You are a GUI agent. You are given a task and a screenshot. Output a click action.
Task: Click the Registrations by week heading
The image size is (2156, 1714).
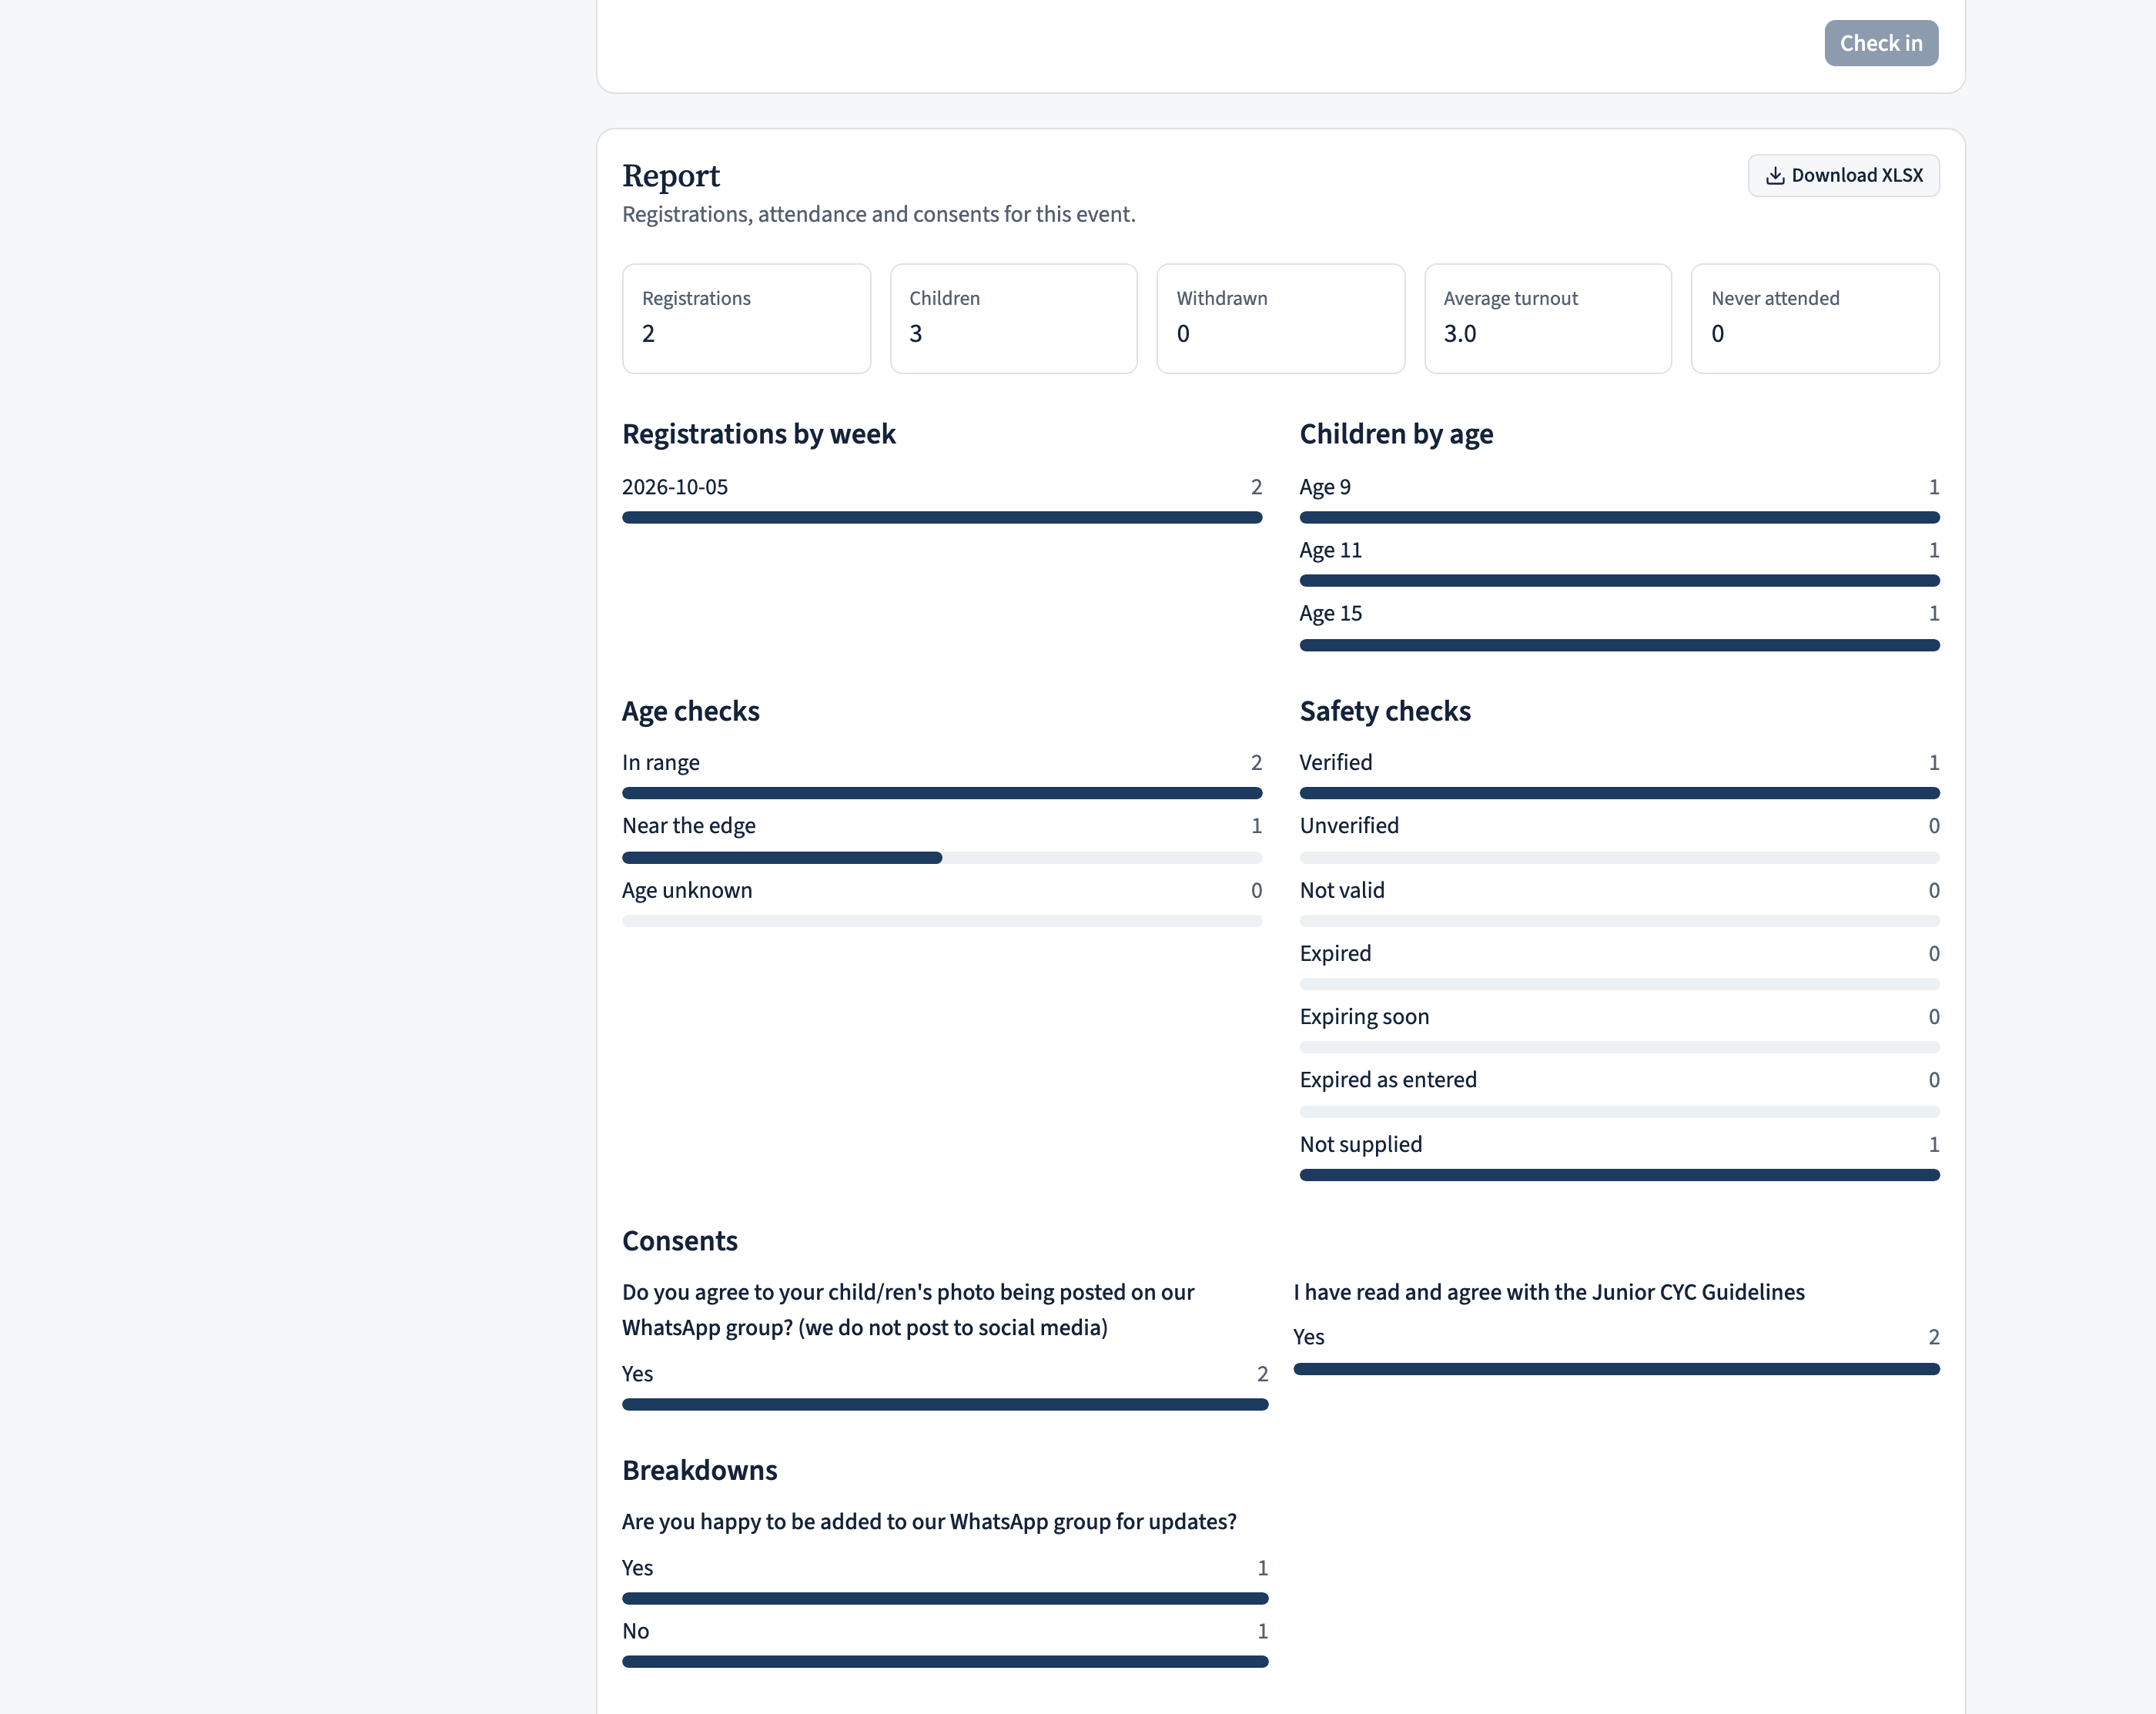click(758, 434)
